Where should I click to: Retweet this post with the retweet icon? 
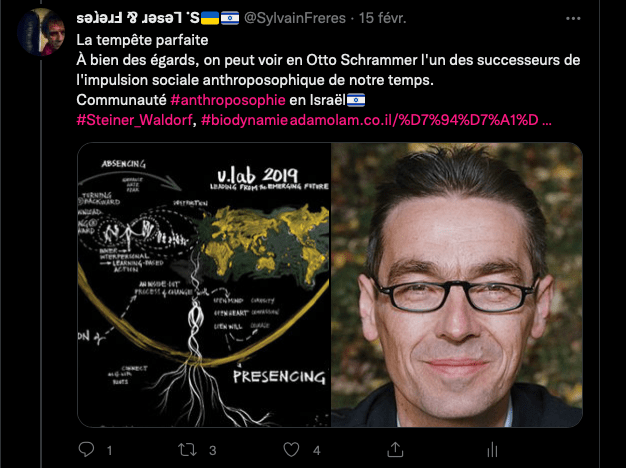(187, 450)
